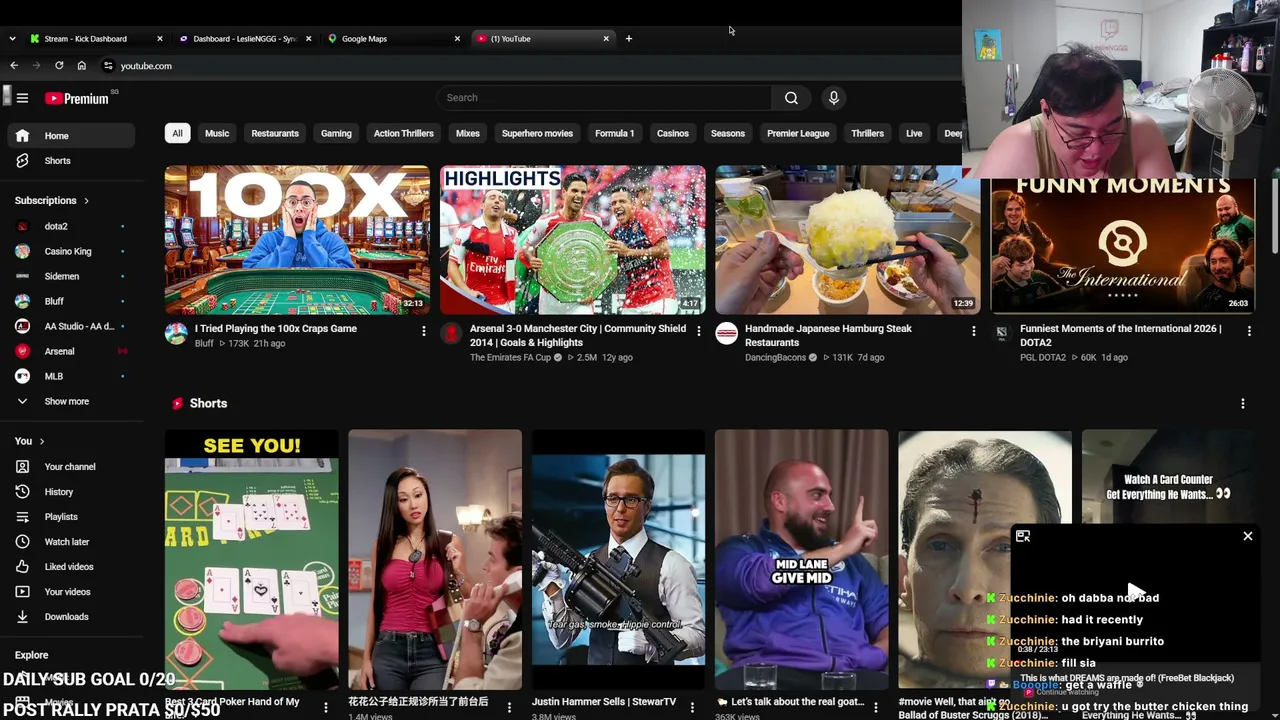Select the Premier League filter chip
The height and width of the screenshot is (720, 1280).
click(798, 134)
